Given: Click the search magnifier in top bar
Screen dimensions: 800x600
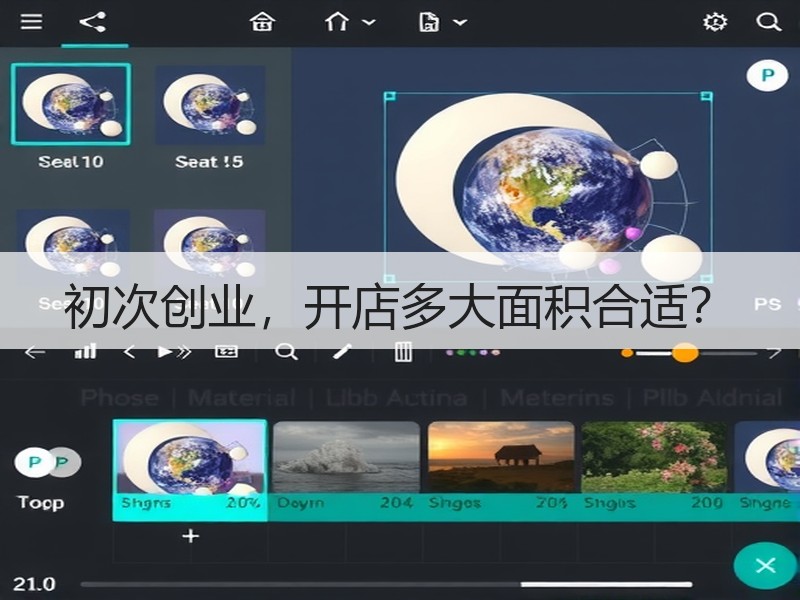Looking at the screenshot, I should [x=768, y=22].
